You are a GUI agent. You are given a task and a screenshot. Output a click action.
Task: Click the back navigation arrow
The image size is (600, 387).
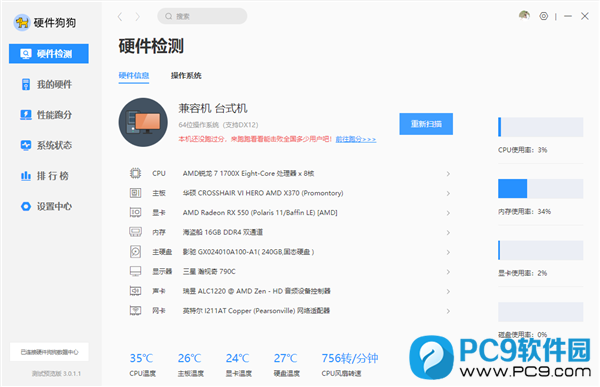[x=120, y=16]
